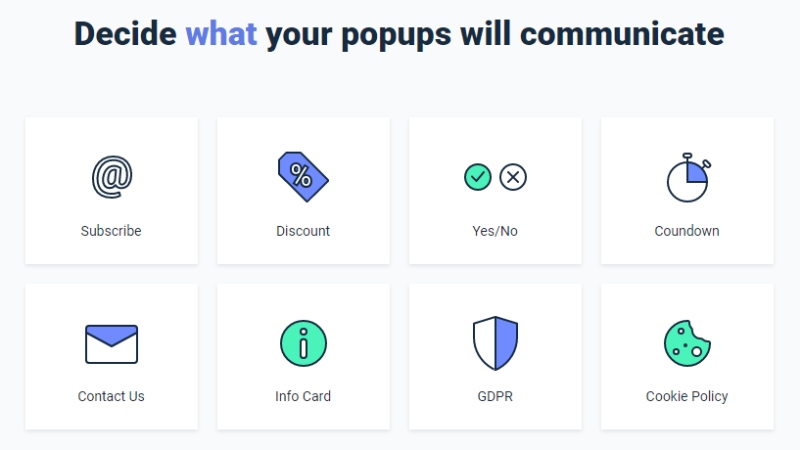This screenshot has height=450, width=800.
Task: Click the Info Card text label
Action: click(303, 396)
